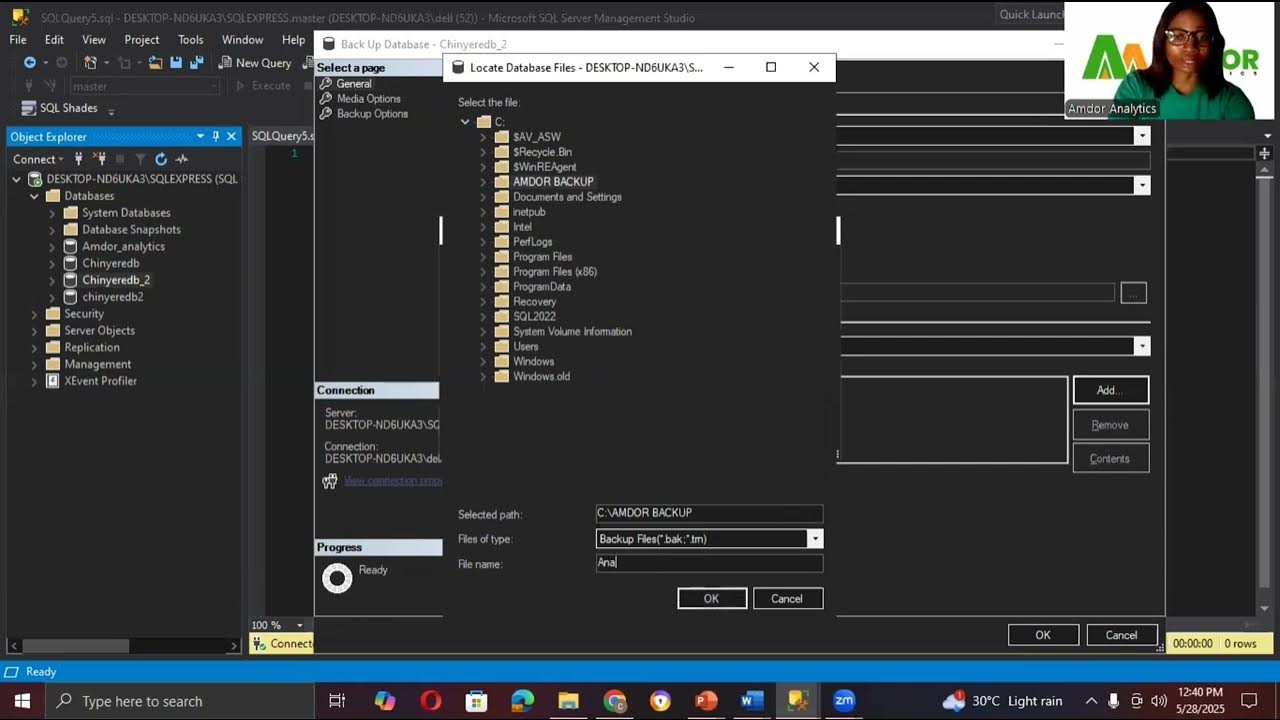Click the Open File folder icon
This screenshot has width=1280, height=720.
tap(156, 62)
